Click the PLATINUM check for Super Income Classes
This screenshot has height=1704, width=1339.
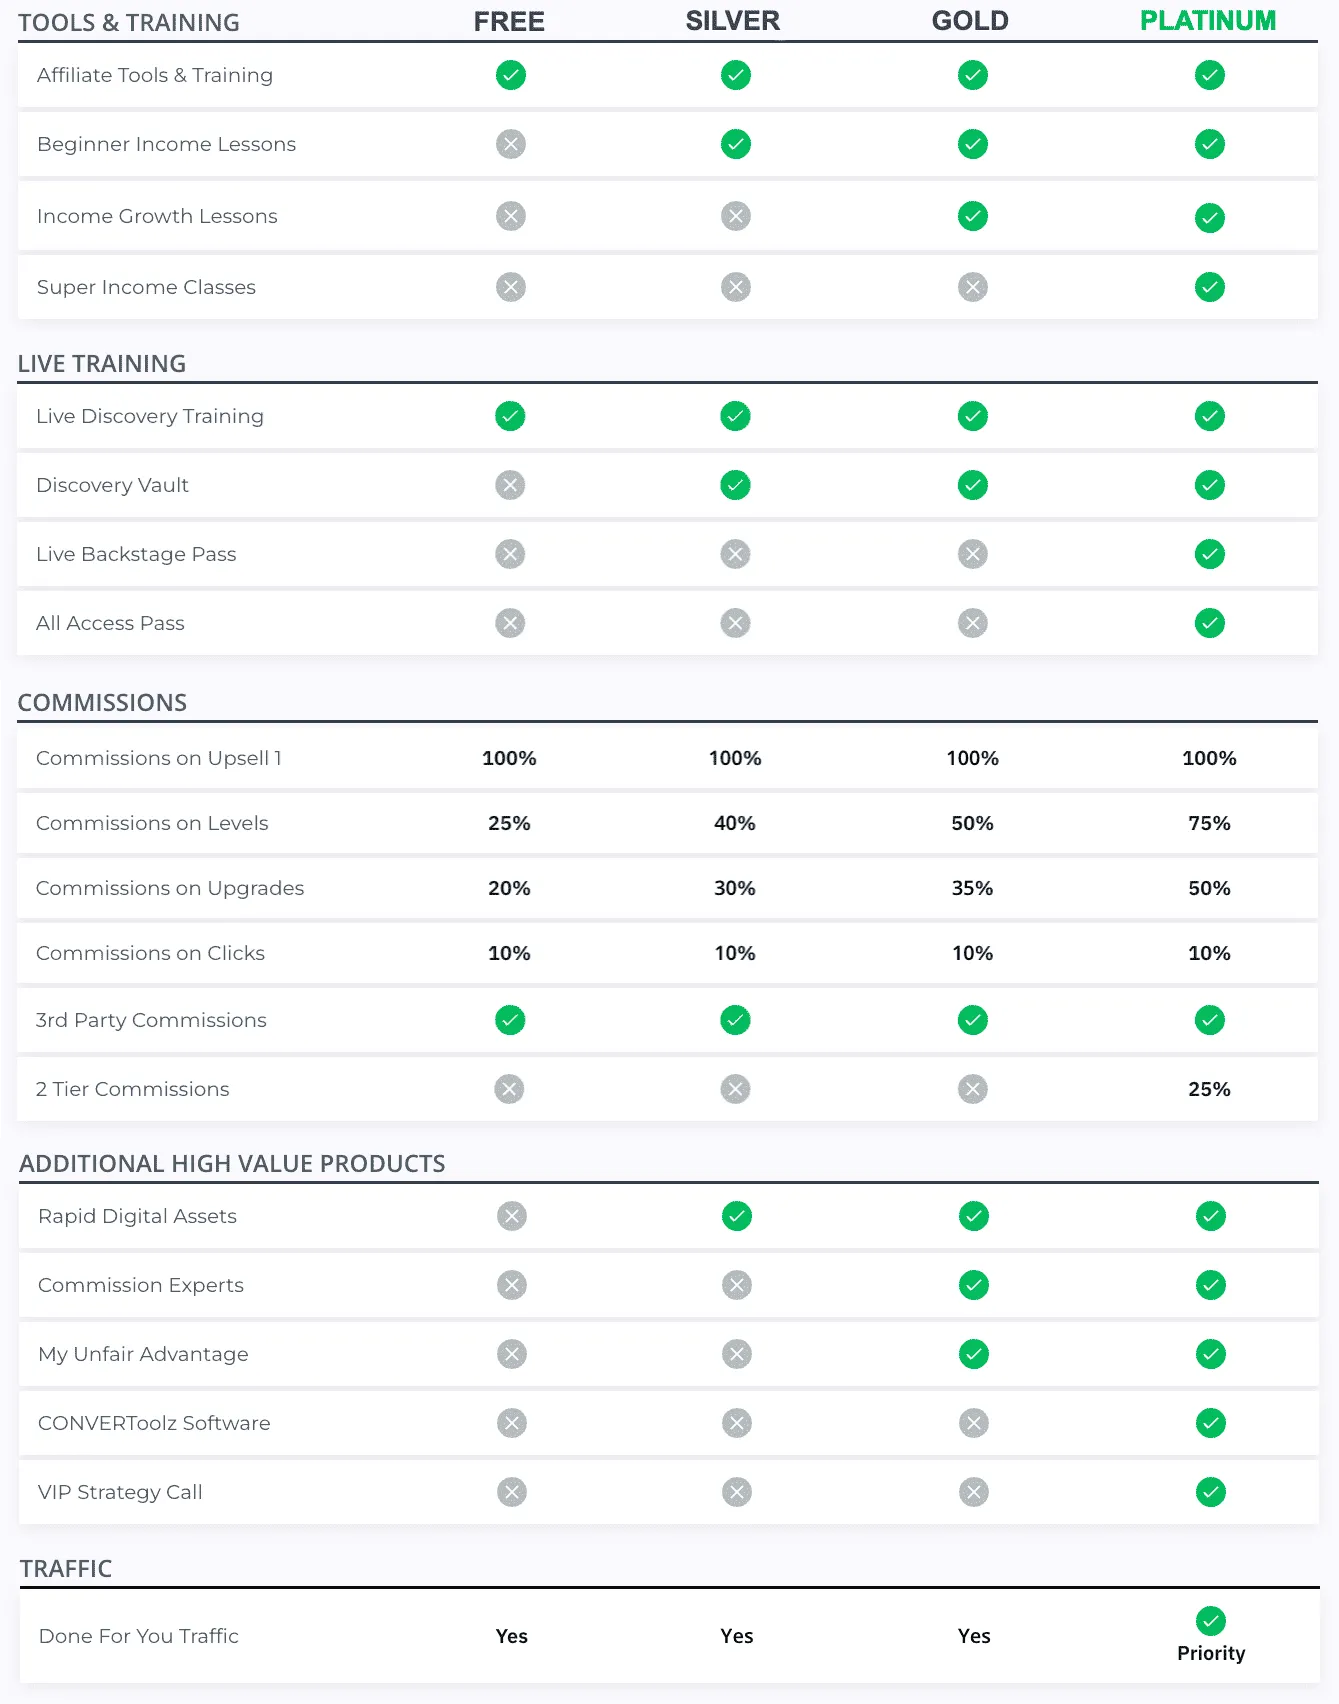click(x=1210, y=287)
